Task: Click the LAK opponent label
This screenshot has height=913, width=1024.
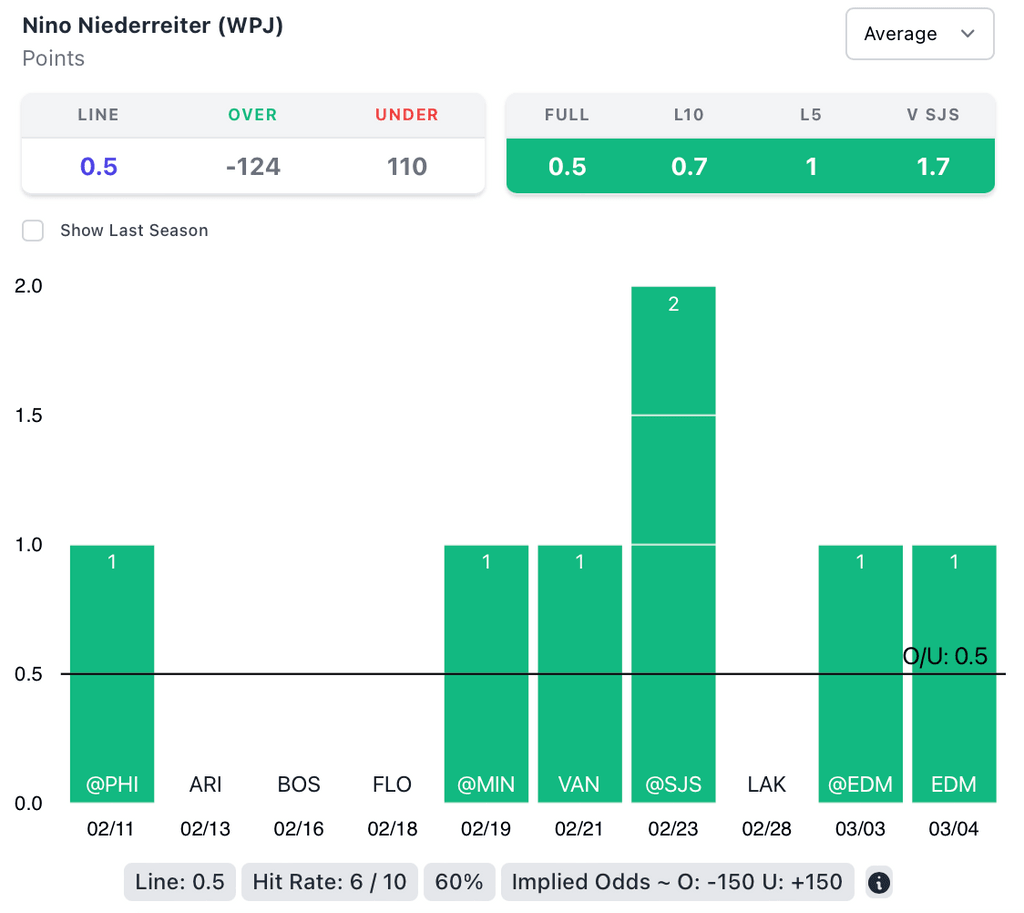Action: [x=767, y=784]
